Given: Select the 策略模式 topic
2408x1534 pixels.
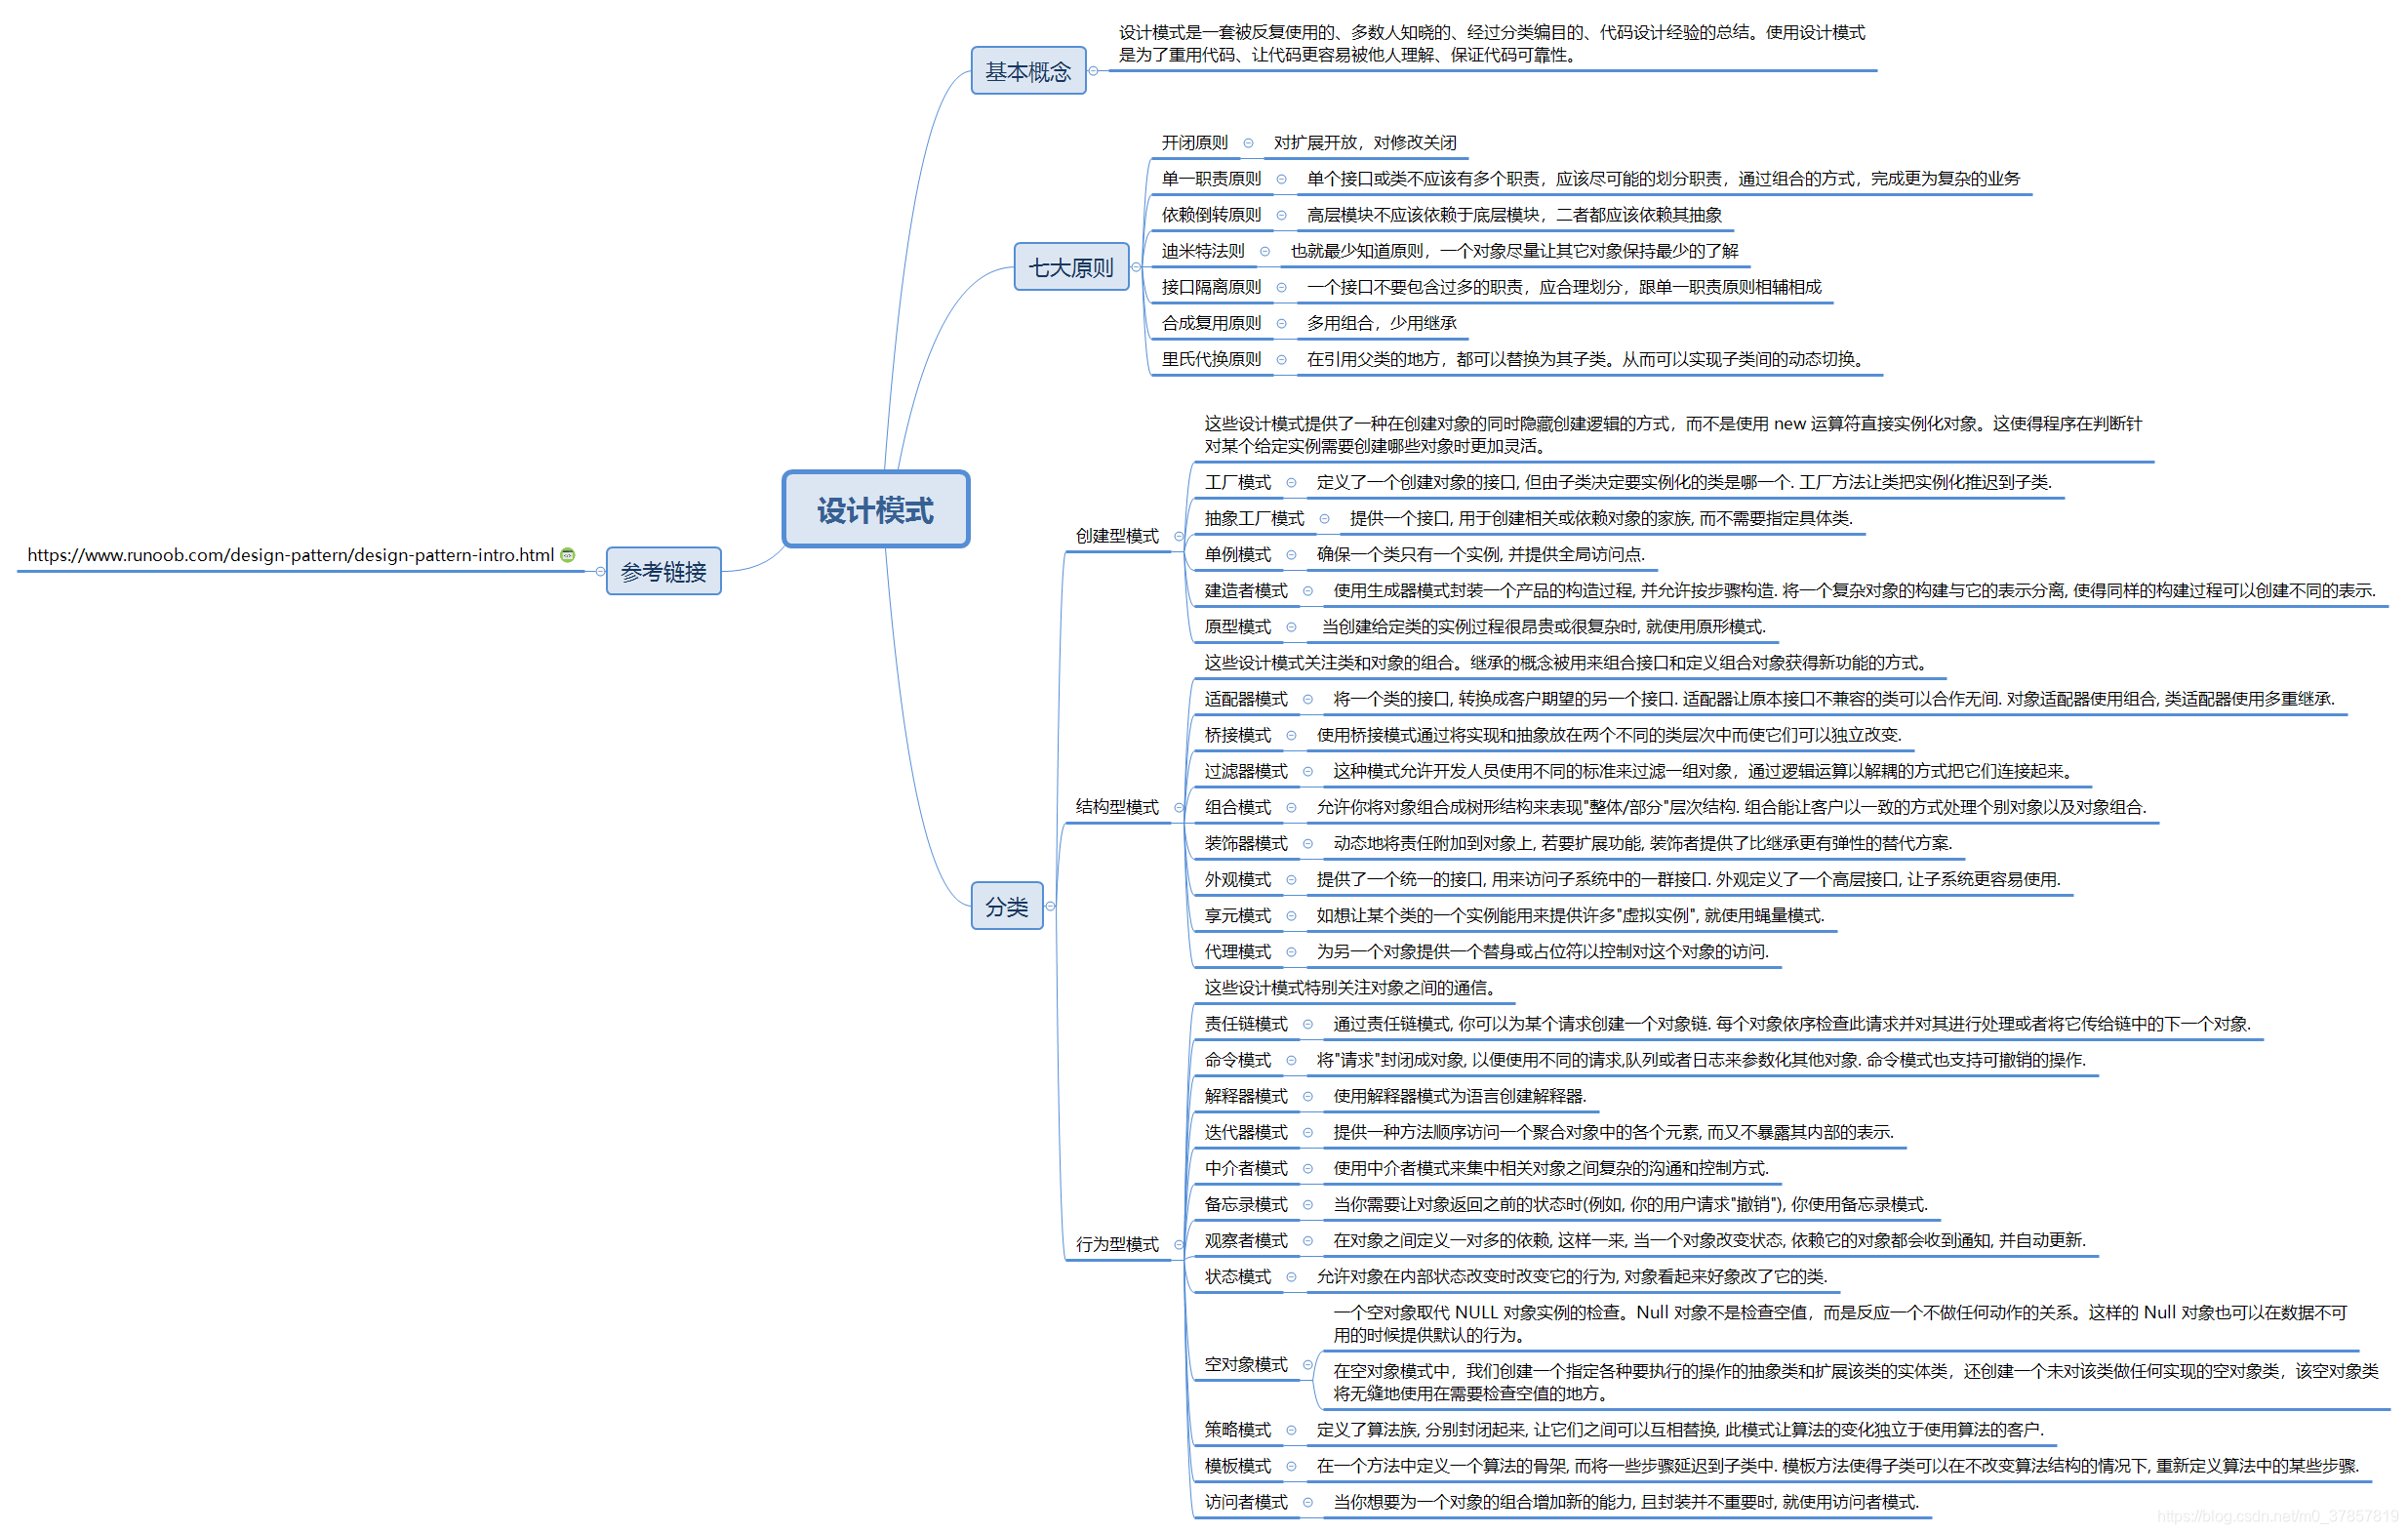Looking at the screenshot, I should (1237, 1430).
